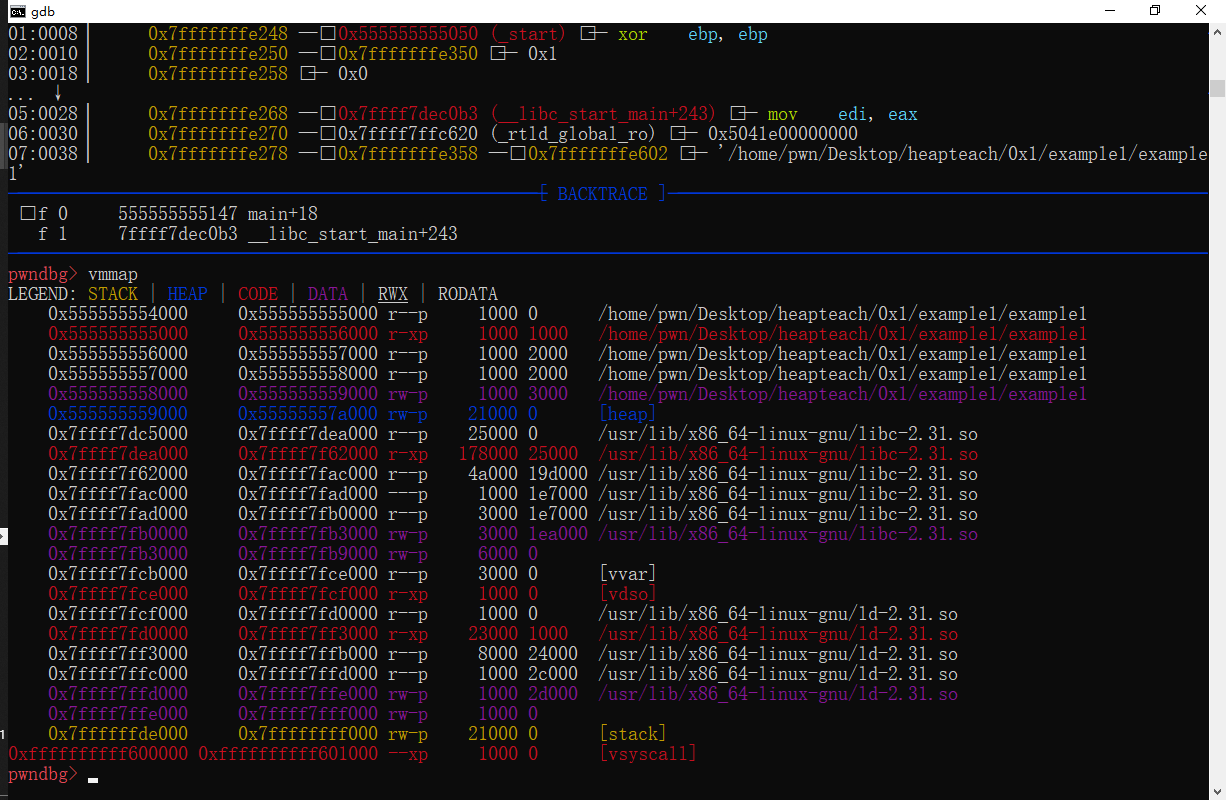Viewport: 1226px width, 800px height.
Task: Click the scrollbar up arrow
Action: click(1217, 33)
